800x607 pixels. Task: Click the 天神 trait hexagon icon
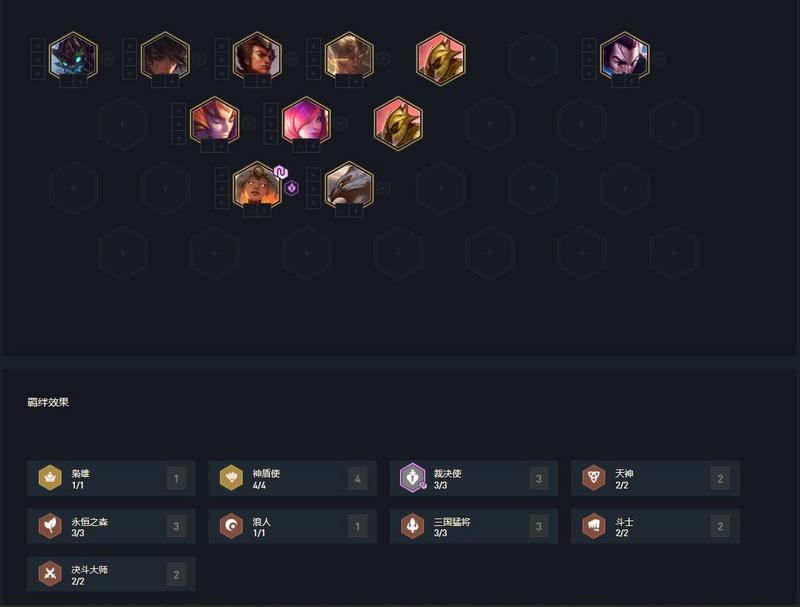[x=593, y=478]
